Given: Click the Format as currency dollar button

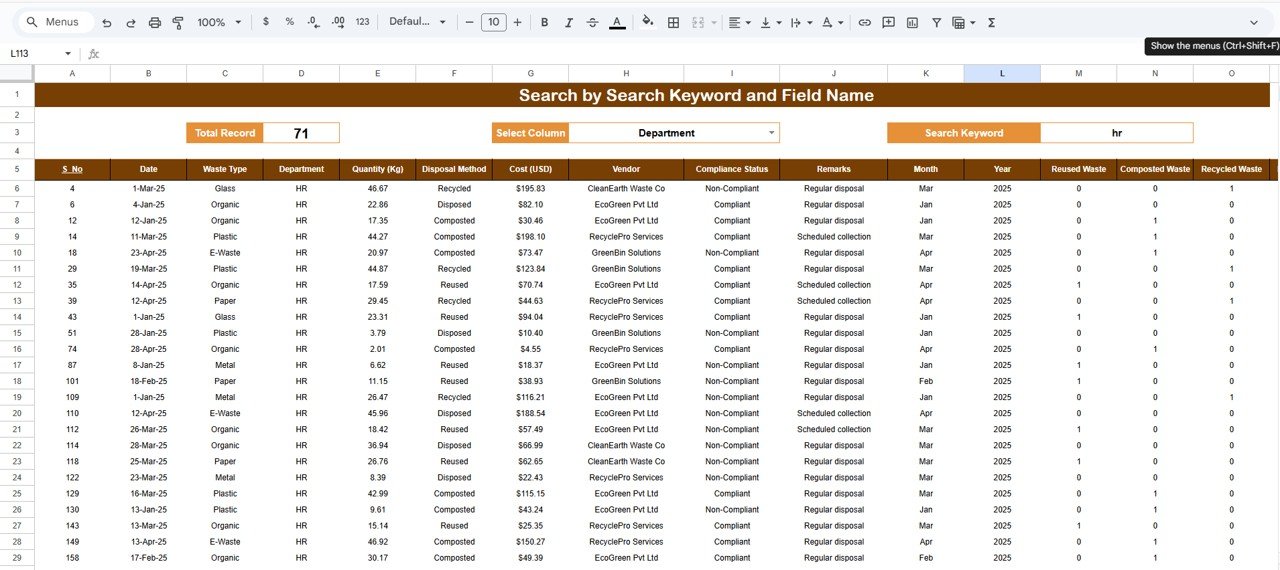Looking at the screenshot, I should point(265,22).
